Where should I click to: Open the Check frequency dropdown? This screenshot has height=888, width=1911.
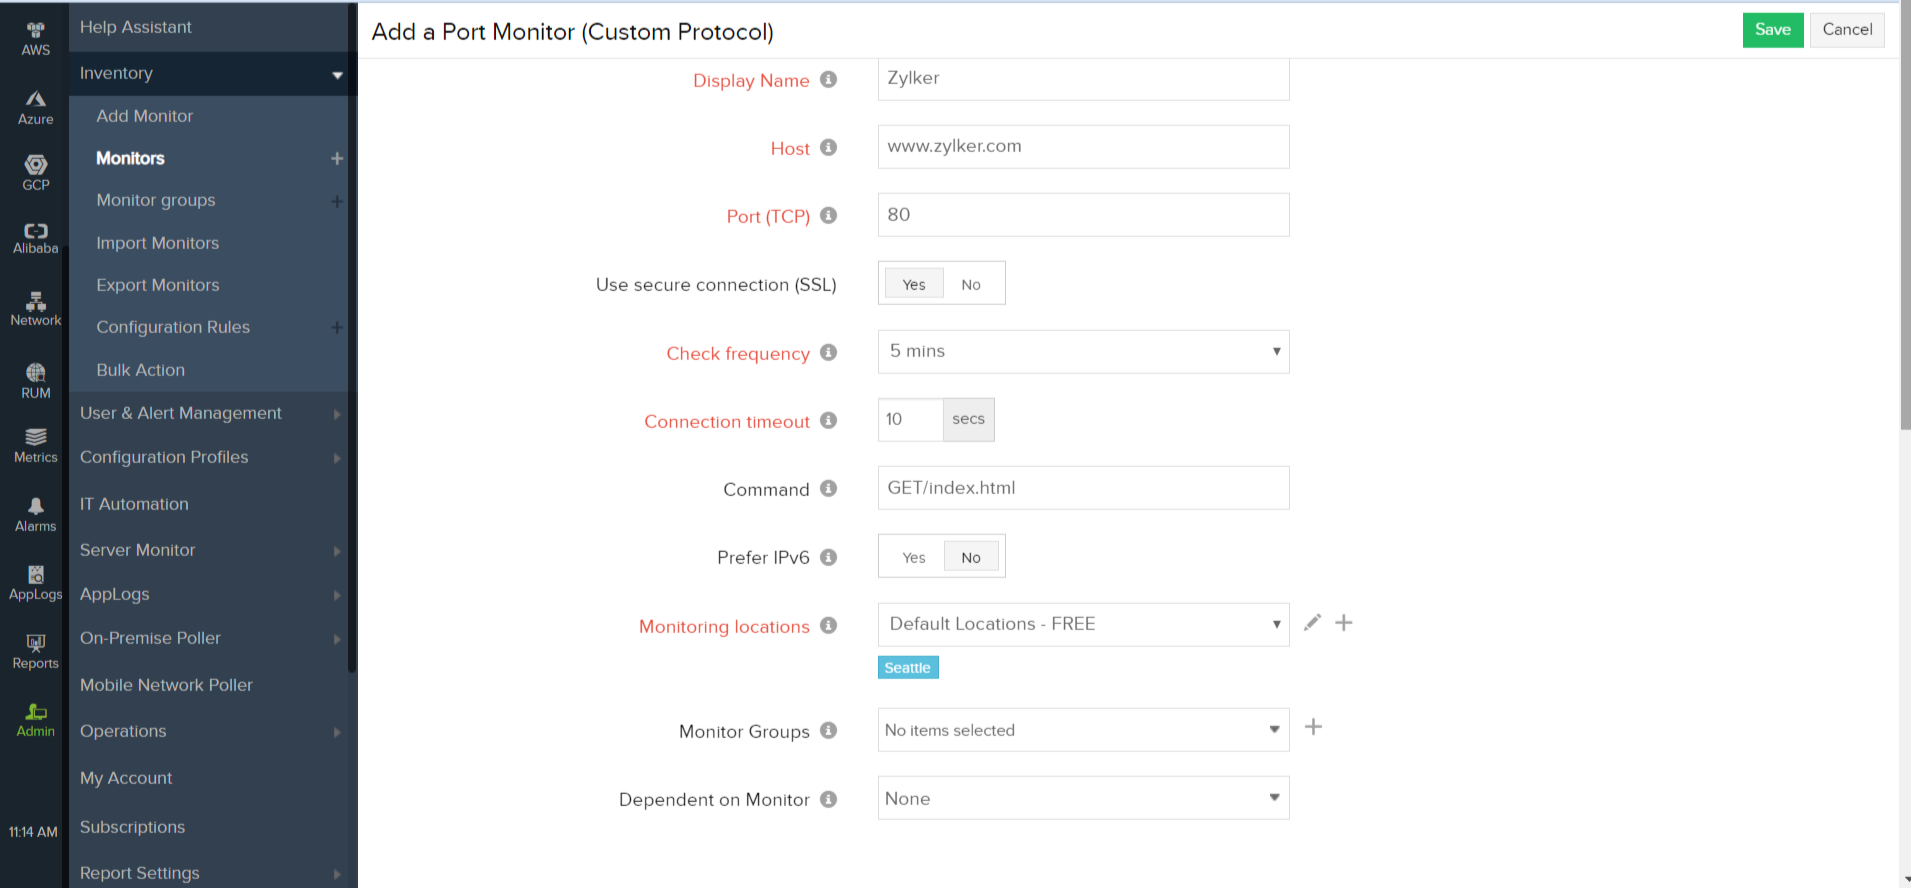point(1082,352)
